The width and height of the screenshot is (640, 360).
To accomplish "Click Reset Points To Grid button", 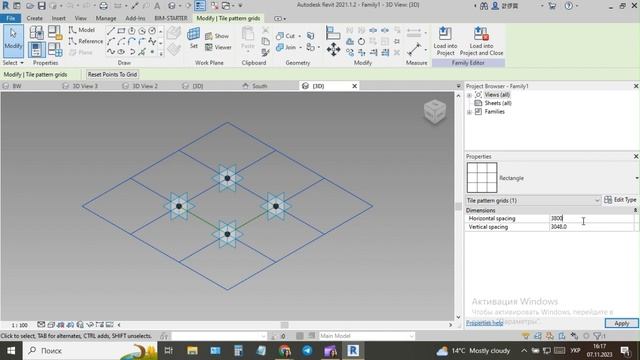I will pos(112,75).
